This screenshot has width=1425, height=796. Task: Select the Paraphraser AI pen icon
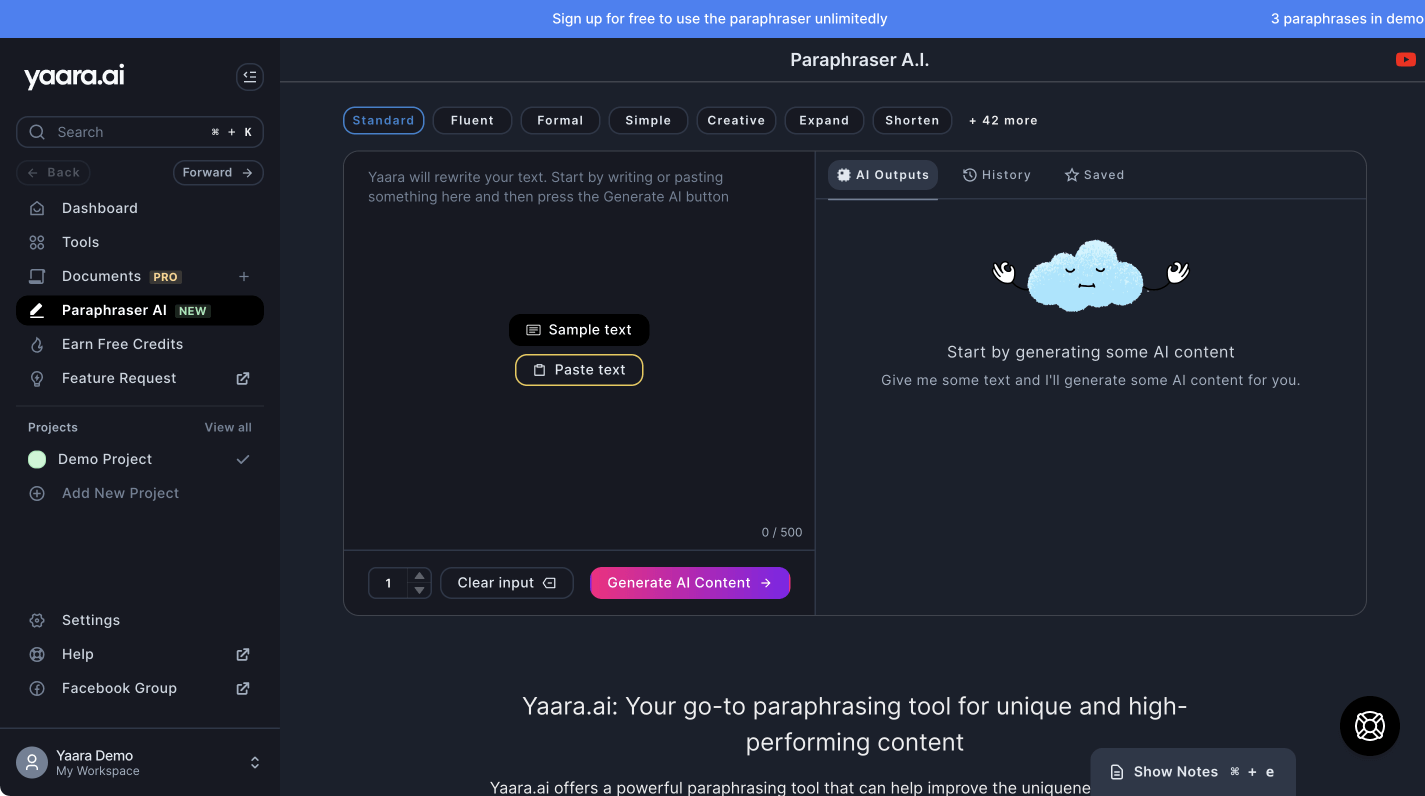(x=37, y=310)
